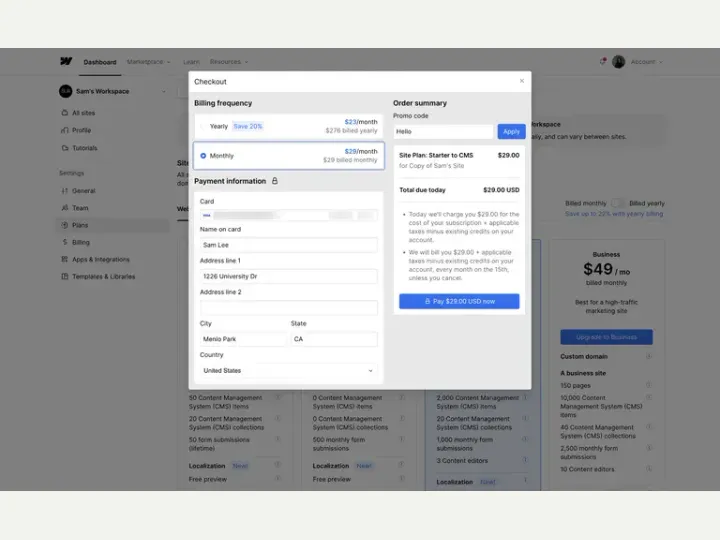Apply the promo code
This screenshot has height=540, width=720.
[511, 131]
